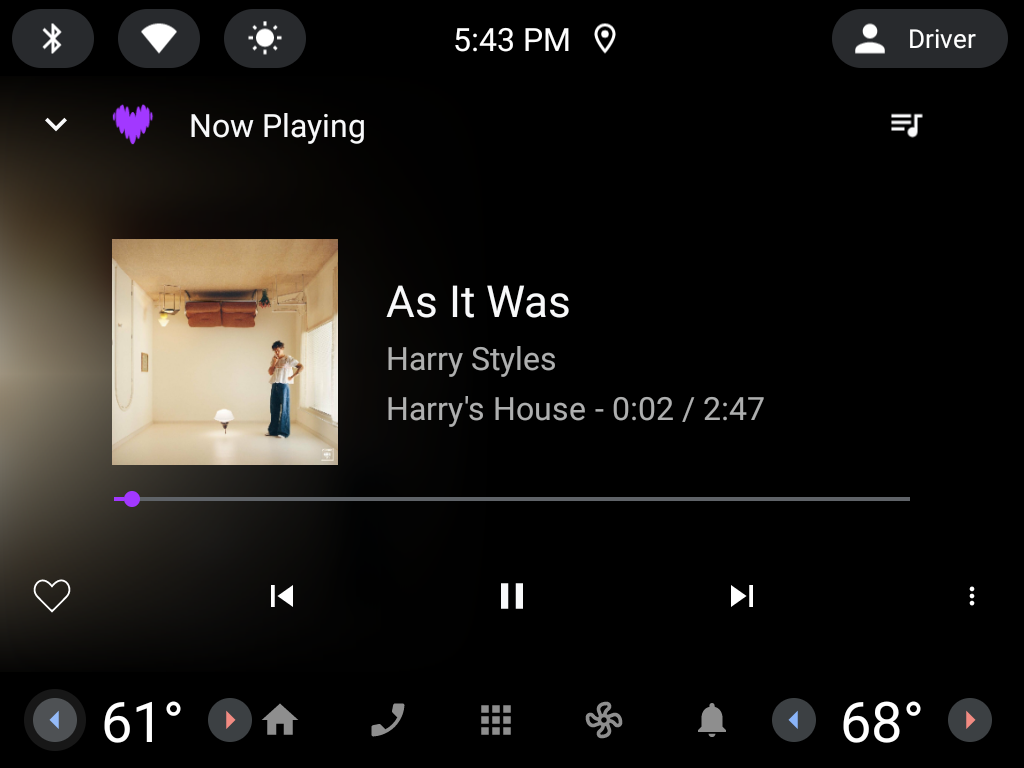Screen dimensions: 1024x768
Task: Open the notifications bell
Action: 712,720
